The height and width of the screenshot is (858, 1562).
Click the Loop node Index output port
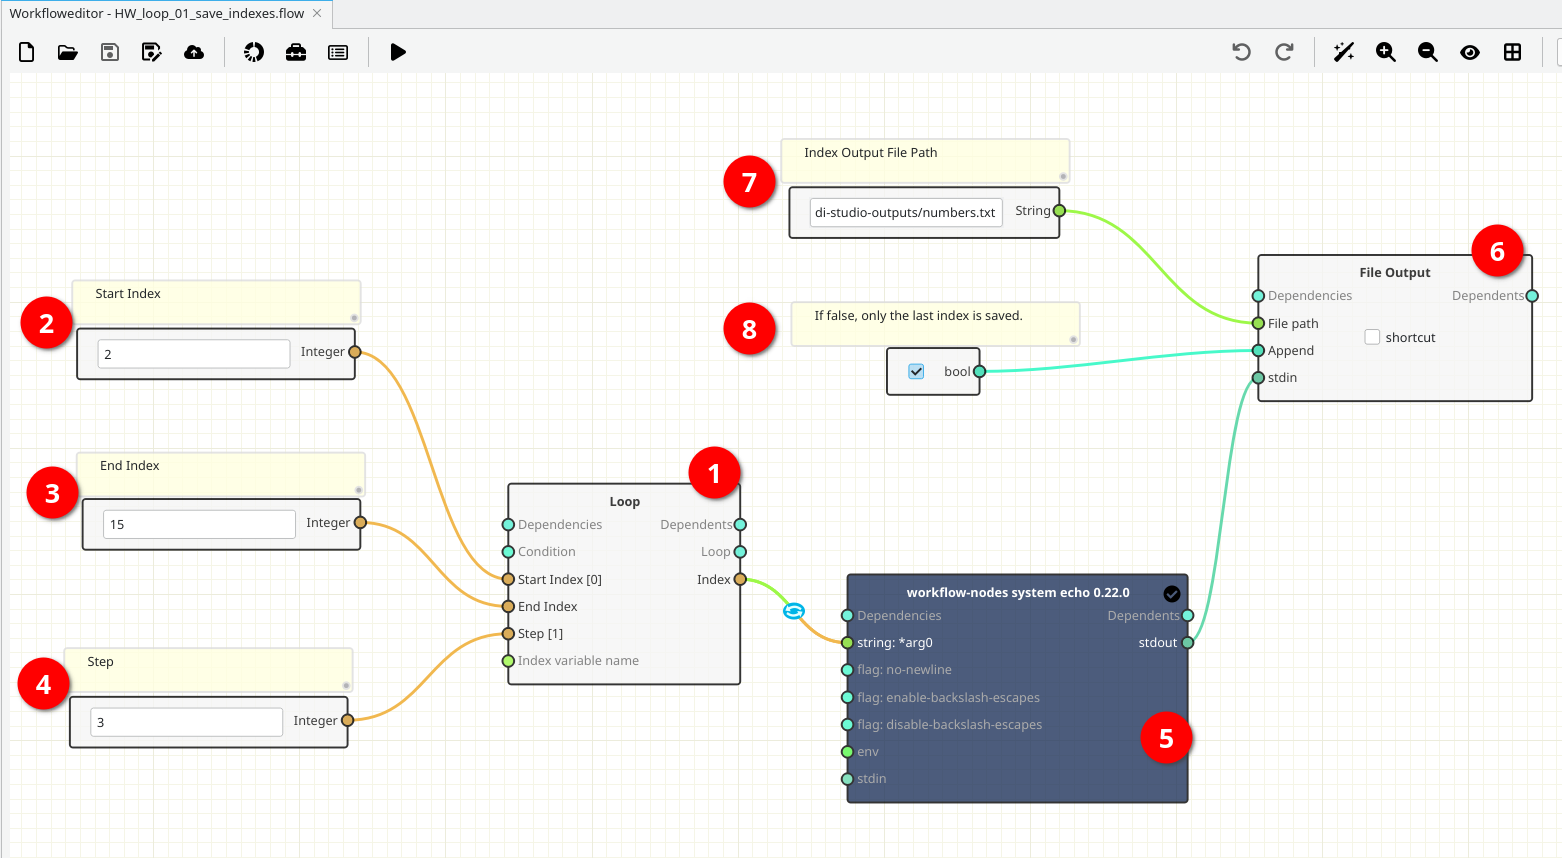(x=740, y=579)
